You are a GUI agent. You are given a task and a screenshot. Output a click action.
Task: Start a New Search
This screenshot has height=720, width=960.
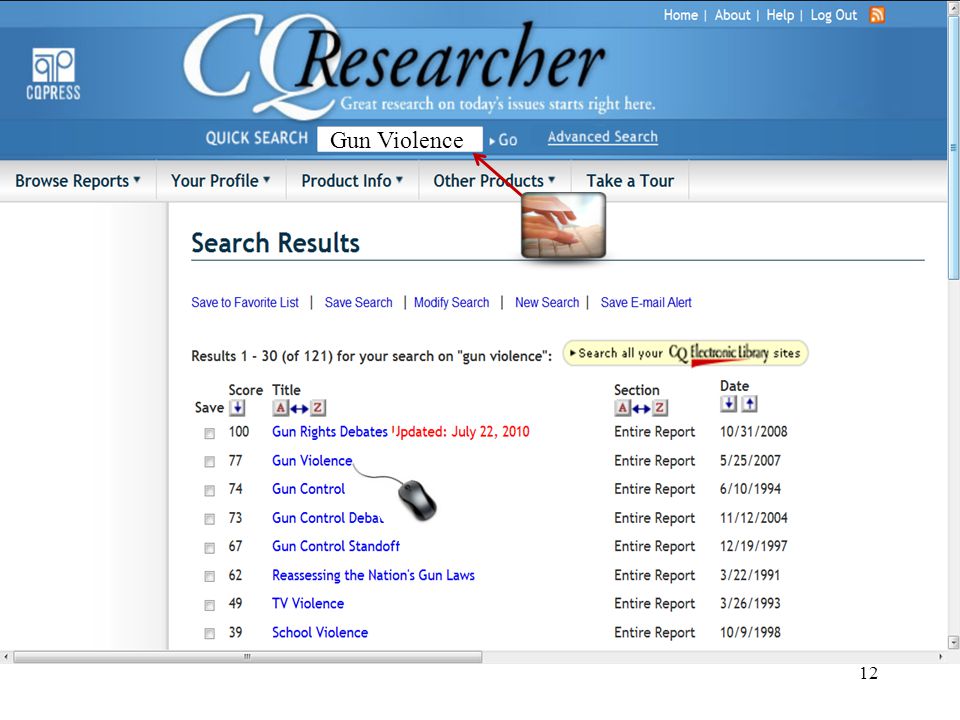[x=547, y=302]
